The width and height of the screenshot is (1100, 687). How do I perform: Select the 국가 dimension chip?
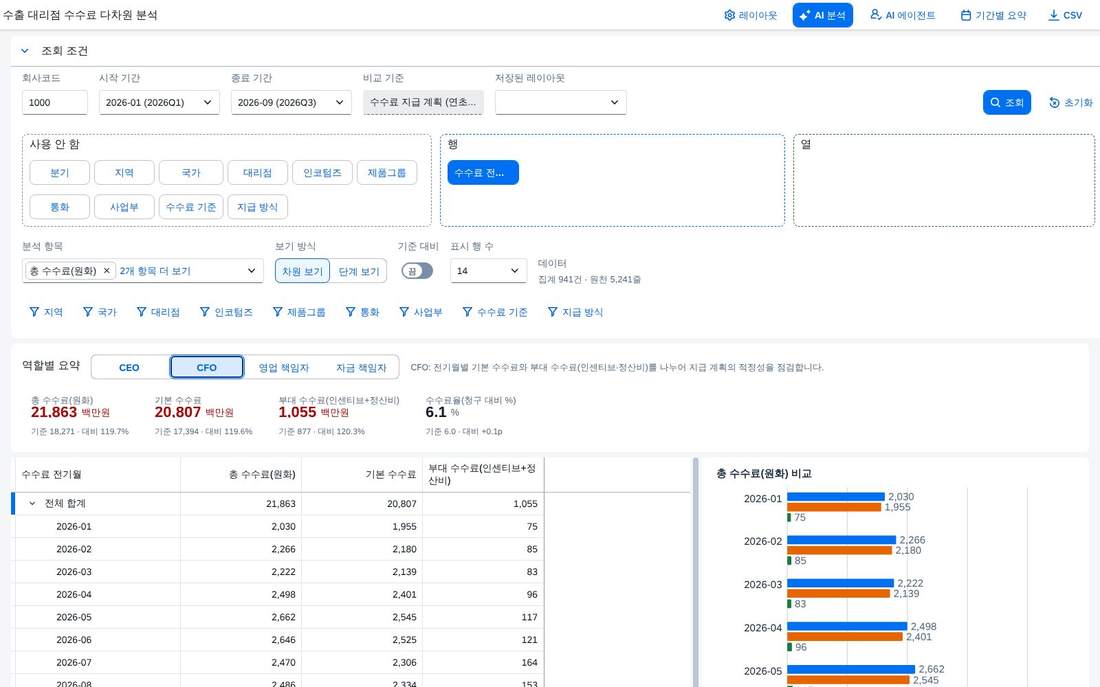pyautogui.click(x=191, y=173)
